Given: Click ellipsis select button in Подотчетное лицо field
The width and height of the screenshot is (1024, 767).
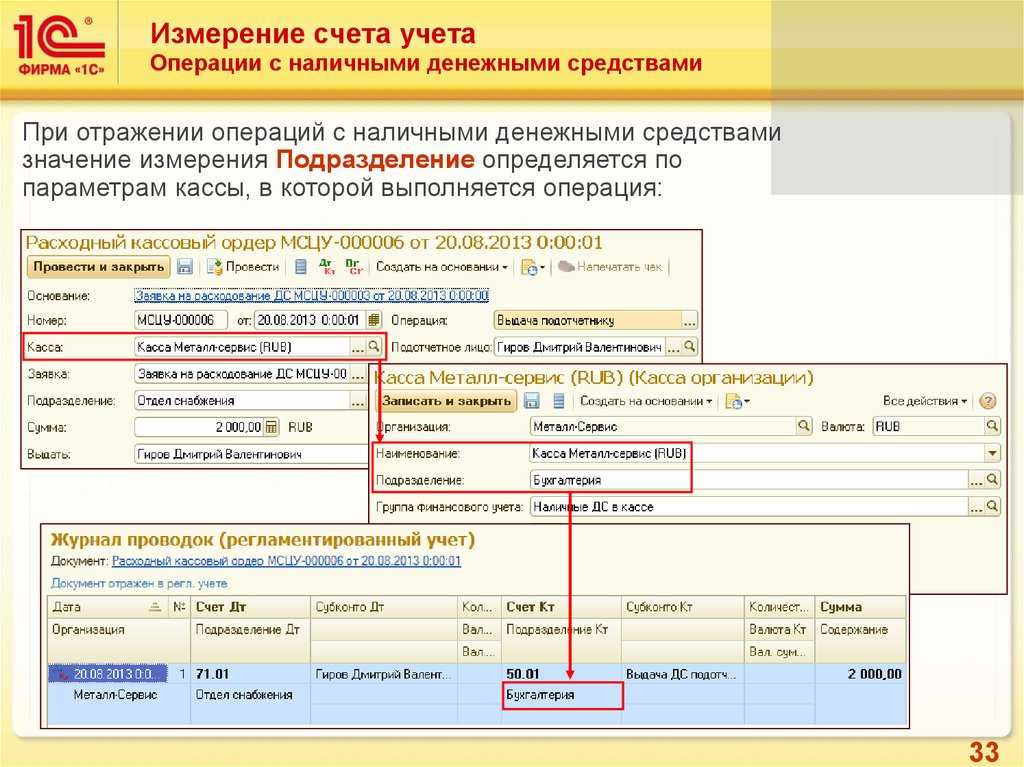Looking at the screenshot, I should pyautogui.click(x=674, y=347).
